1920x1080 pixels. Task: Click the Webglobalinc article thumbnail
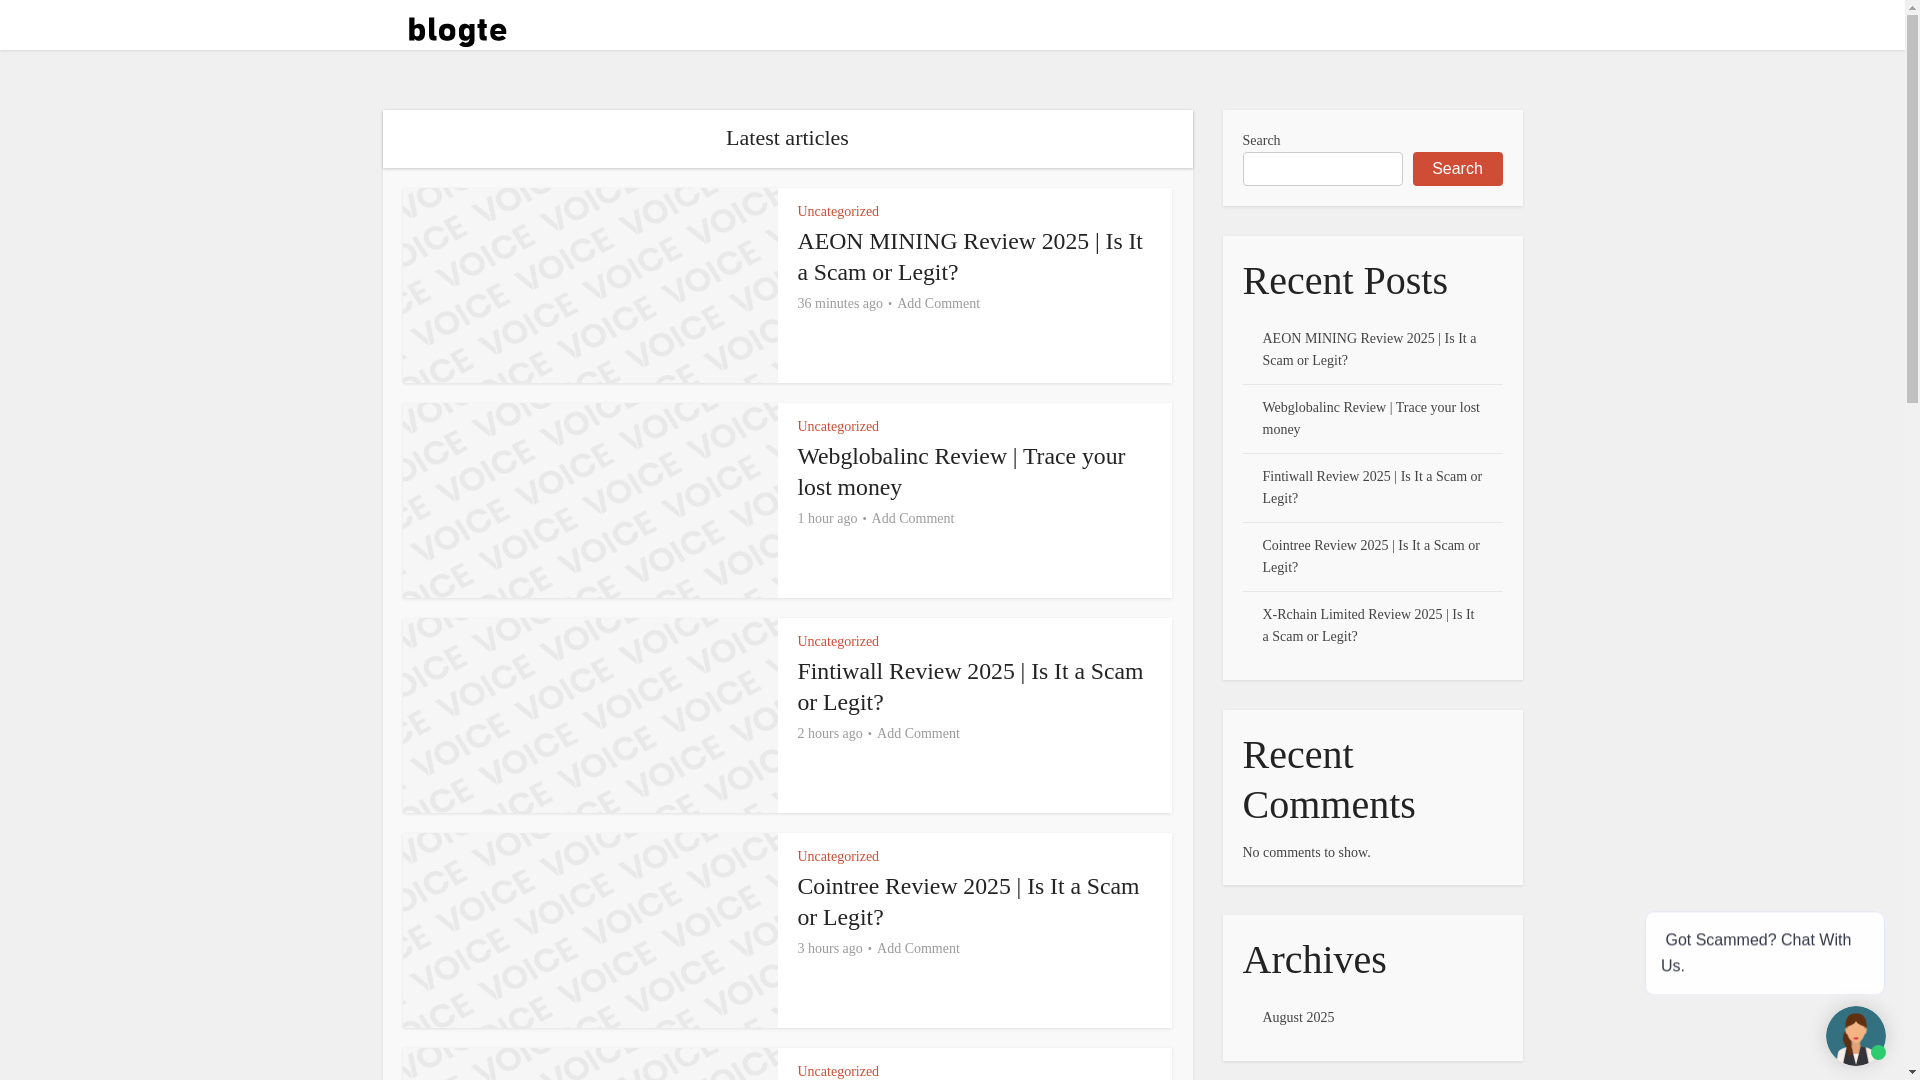(x=590, y=500)
